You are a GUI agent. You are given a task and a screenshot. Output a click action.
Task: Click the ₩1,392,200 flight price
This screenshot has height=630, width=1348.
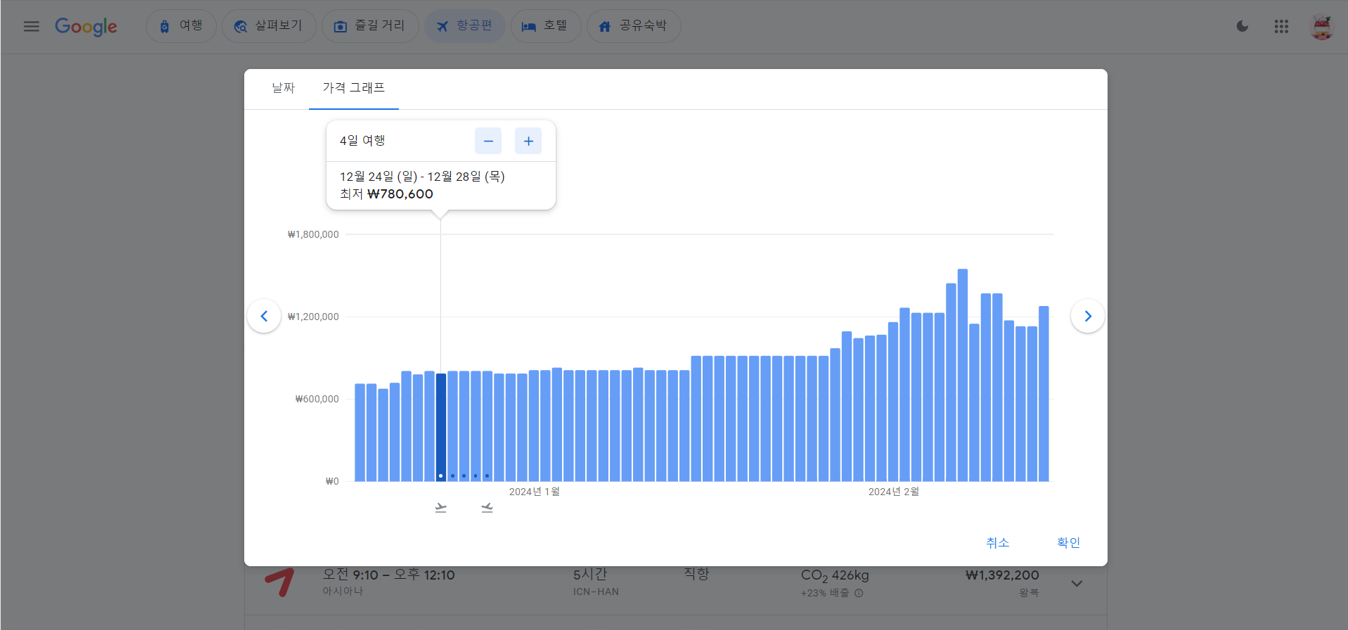click(1002, 576)
